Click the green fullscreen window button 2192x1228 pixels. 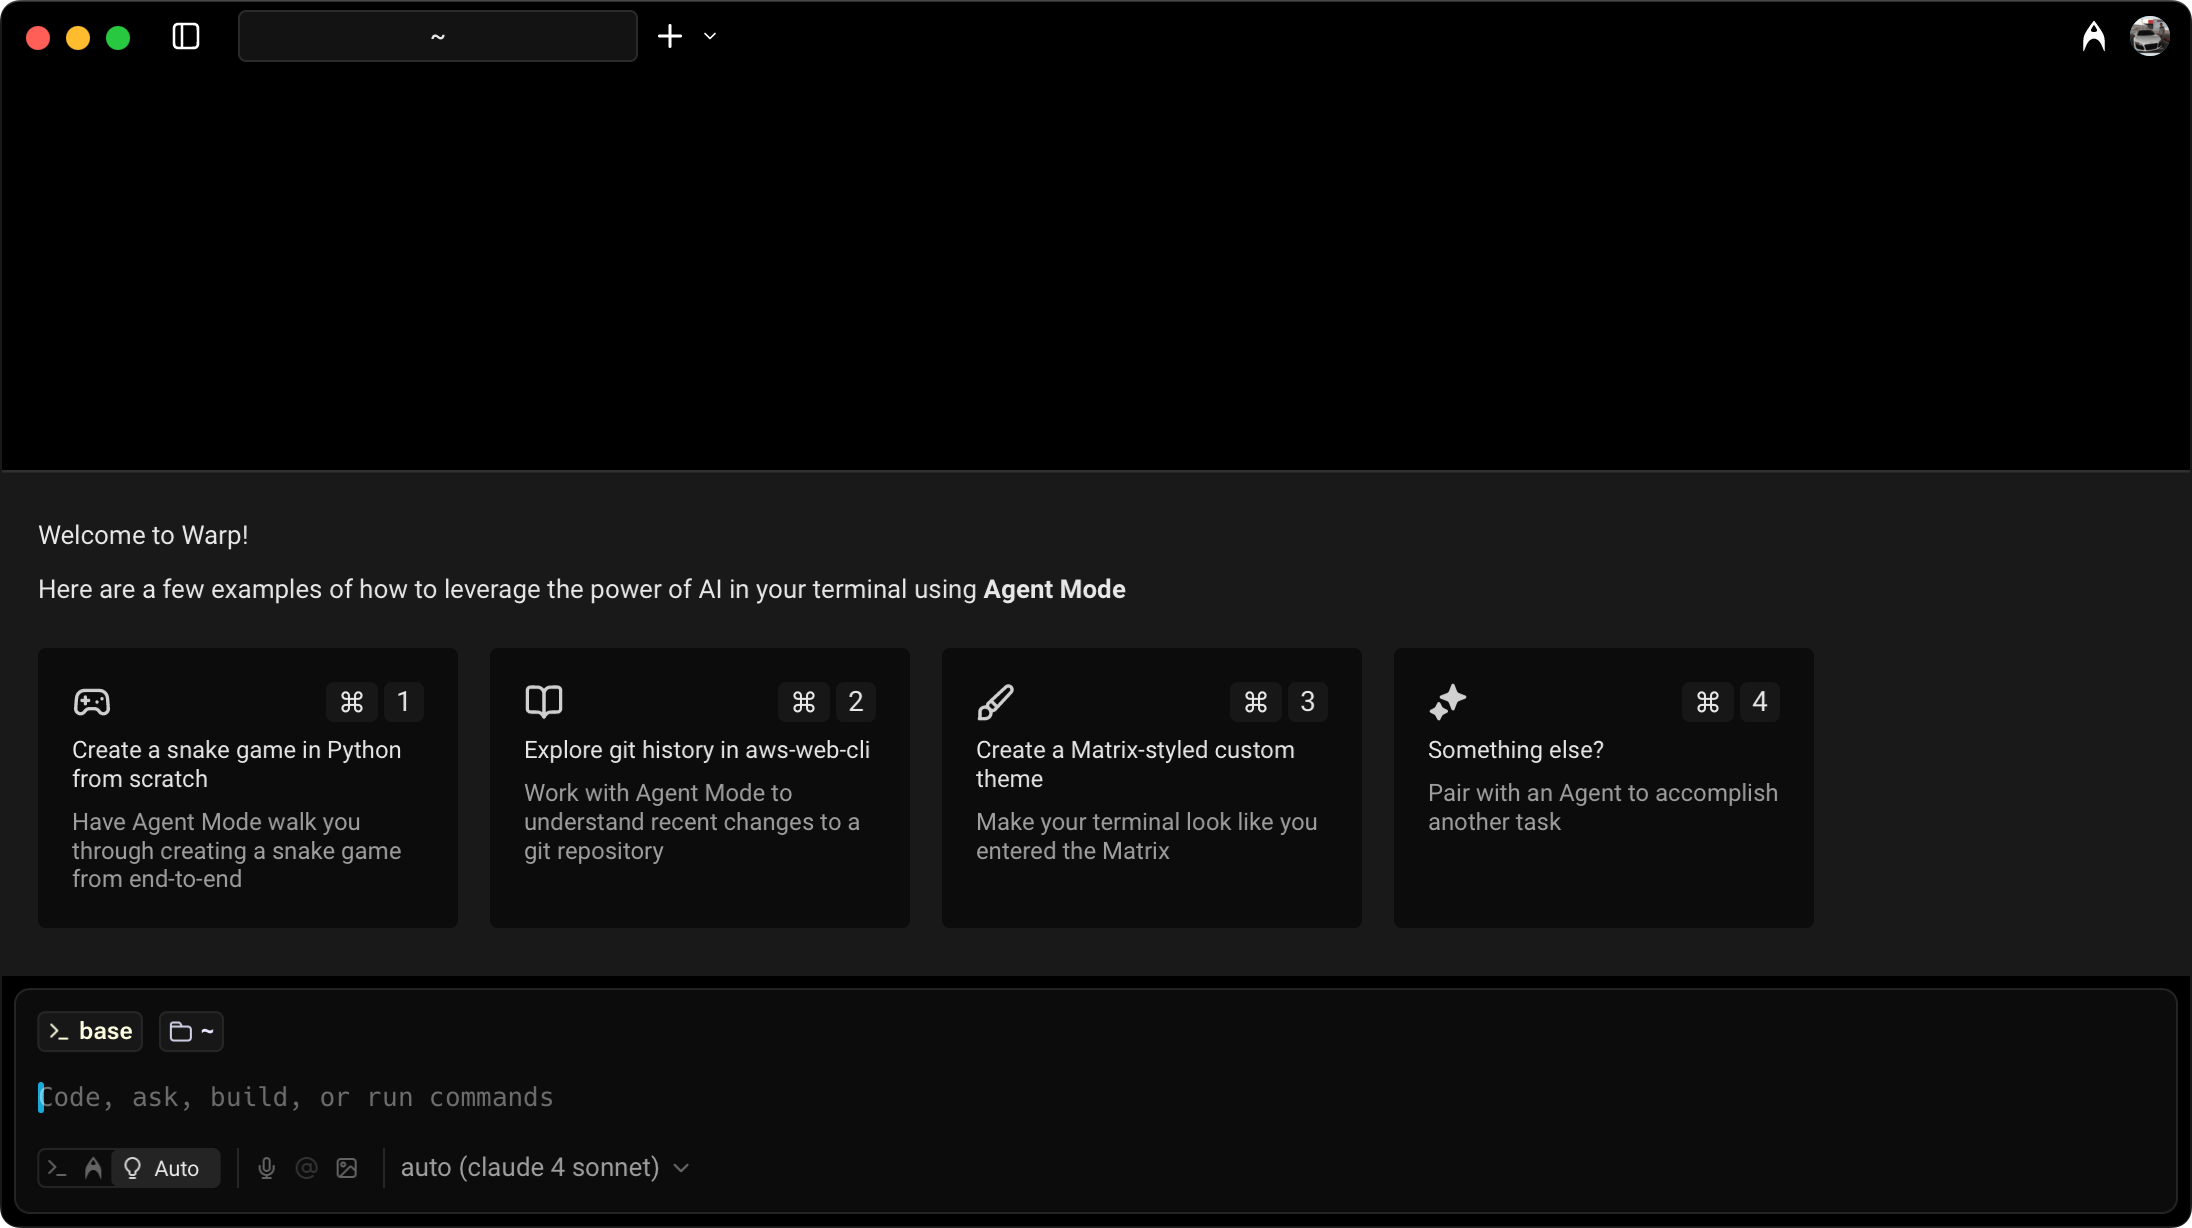pyautogui.click(x=118, y=38)
